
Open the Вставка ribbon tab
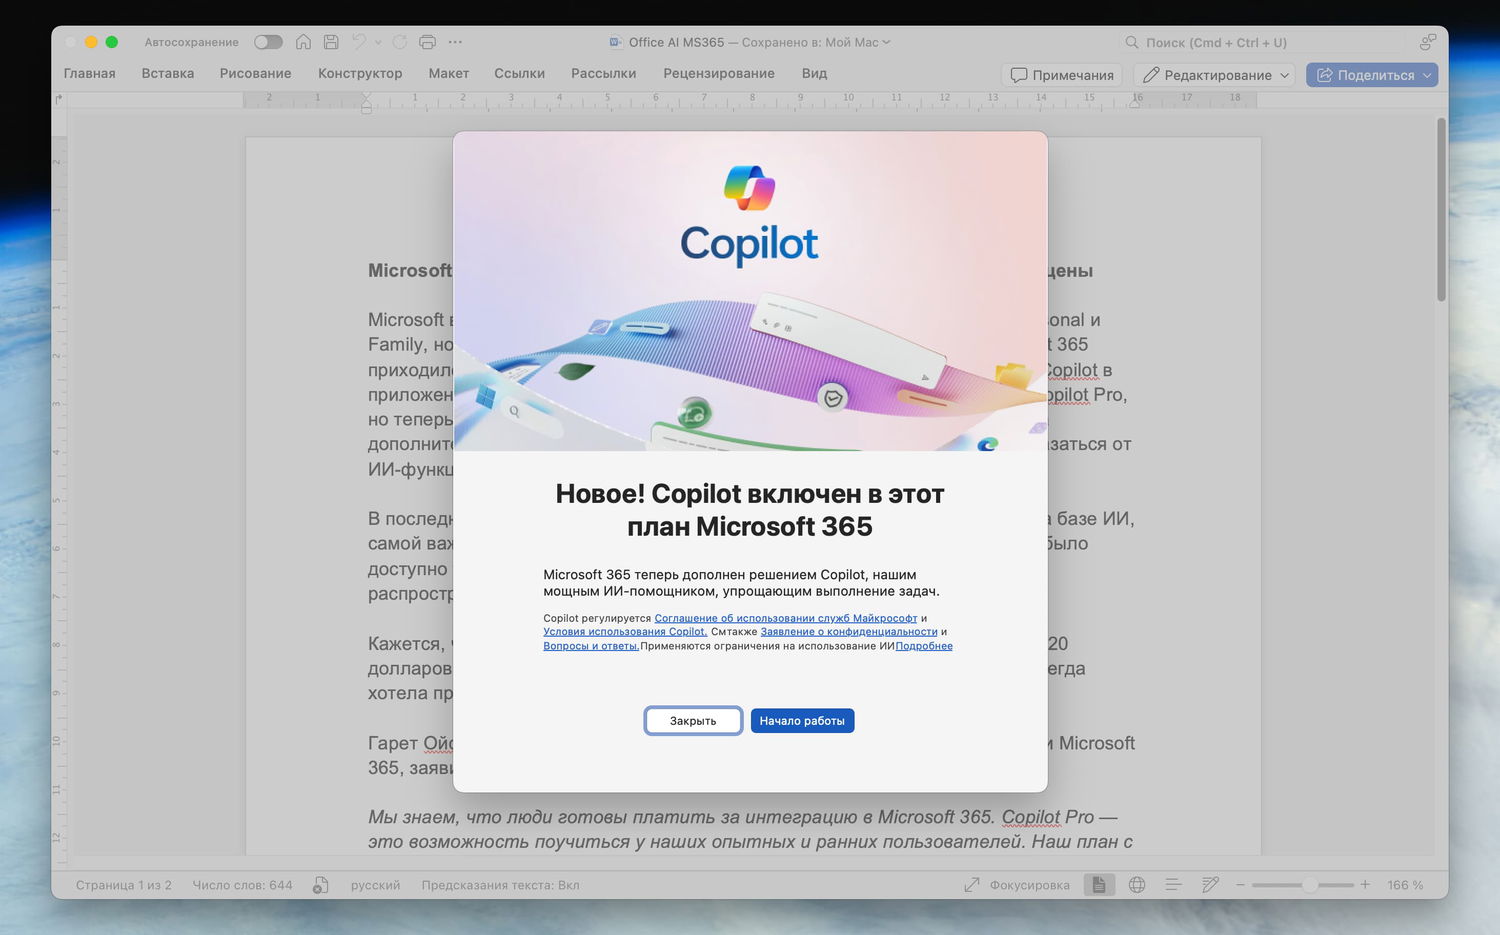167,73
